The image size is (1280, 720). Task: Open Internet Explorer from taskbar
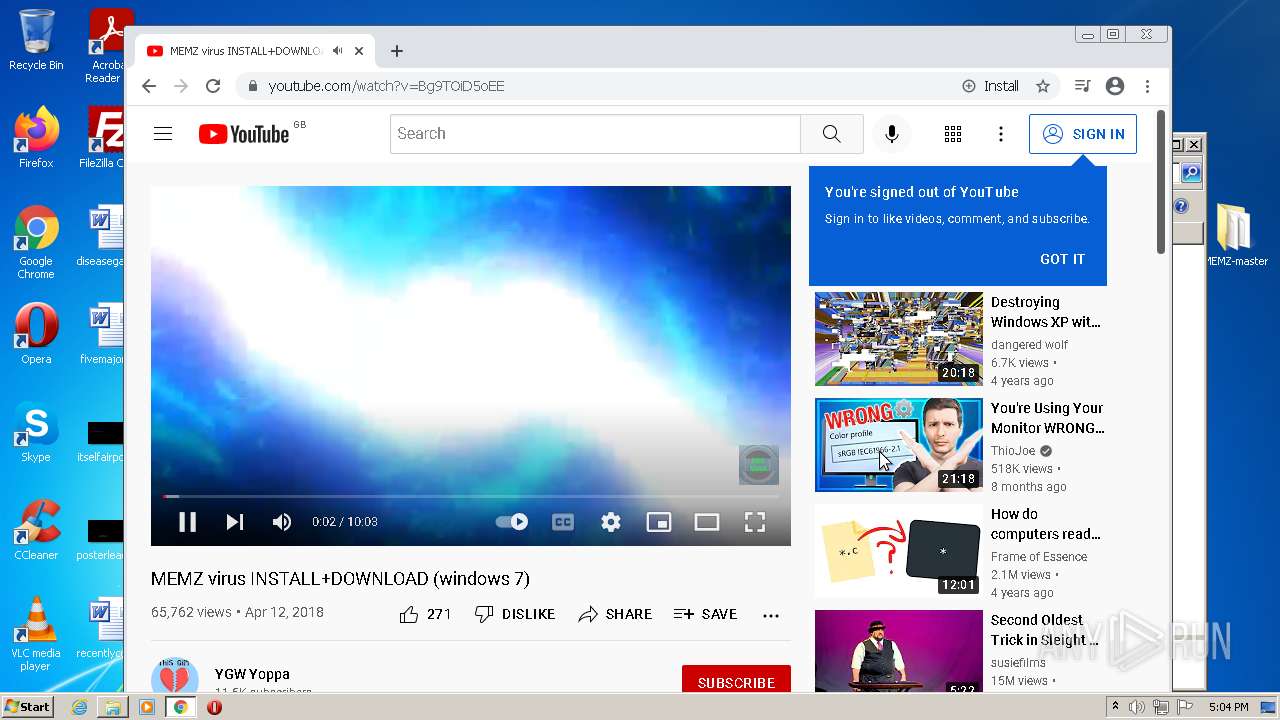[79, 707]
